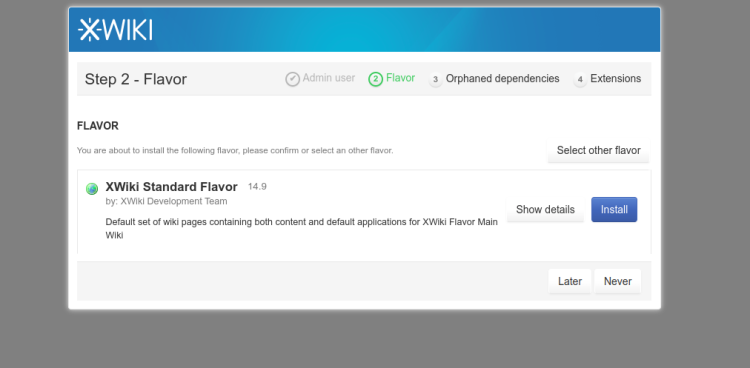
Task: Go to Orphaned dependencies step
Action: click(x=502, y=78)
